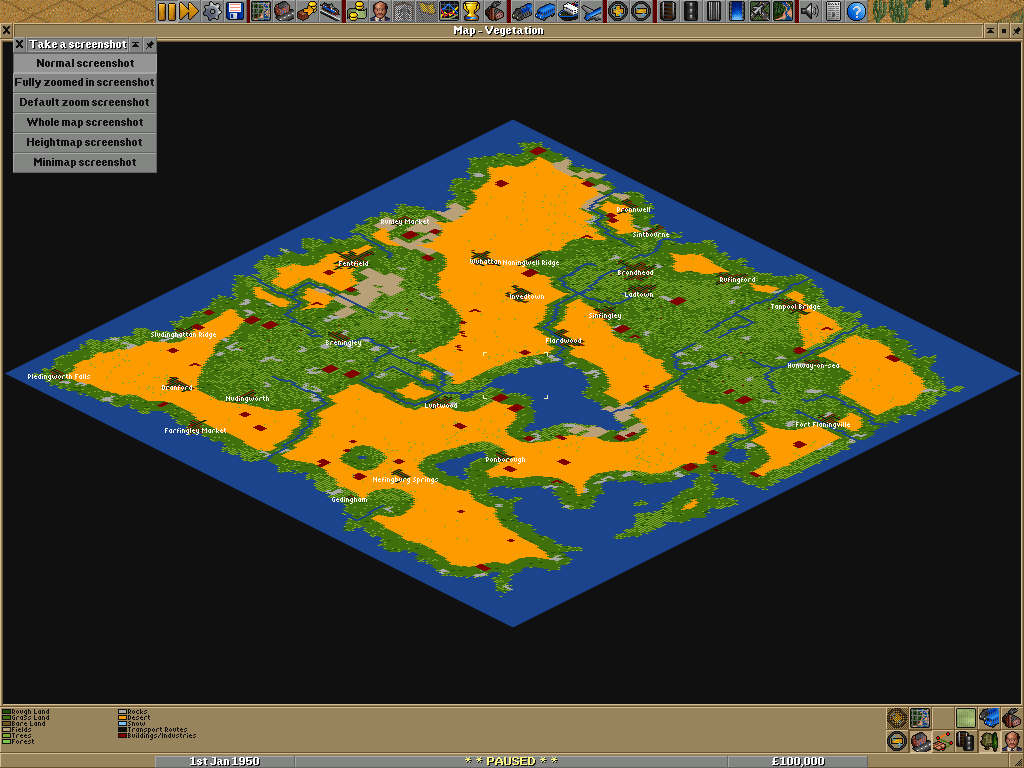Open the station list icon
Image resolution: width=1024 pixels, height=768 pixels.
point(330,11)
